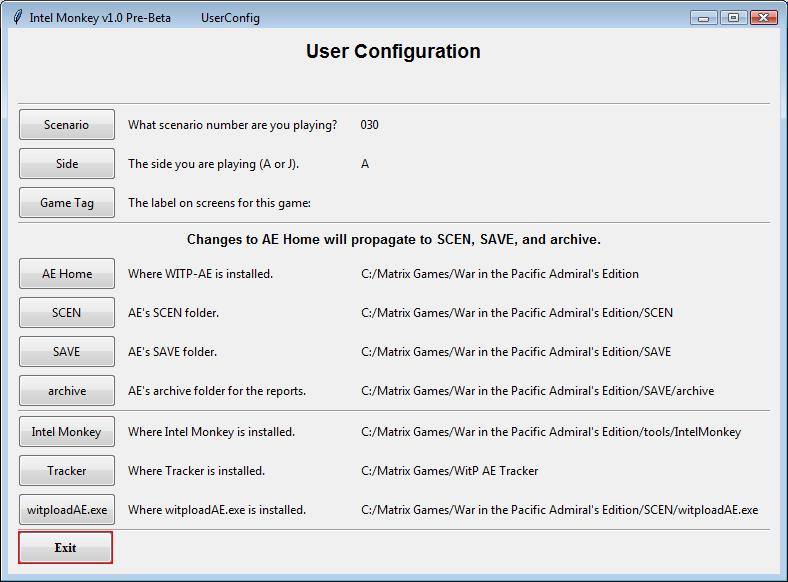Viewport: 788px width, 582px height.
Task: Minimize the Intel Monkey window
Action: [704, 17]
